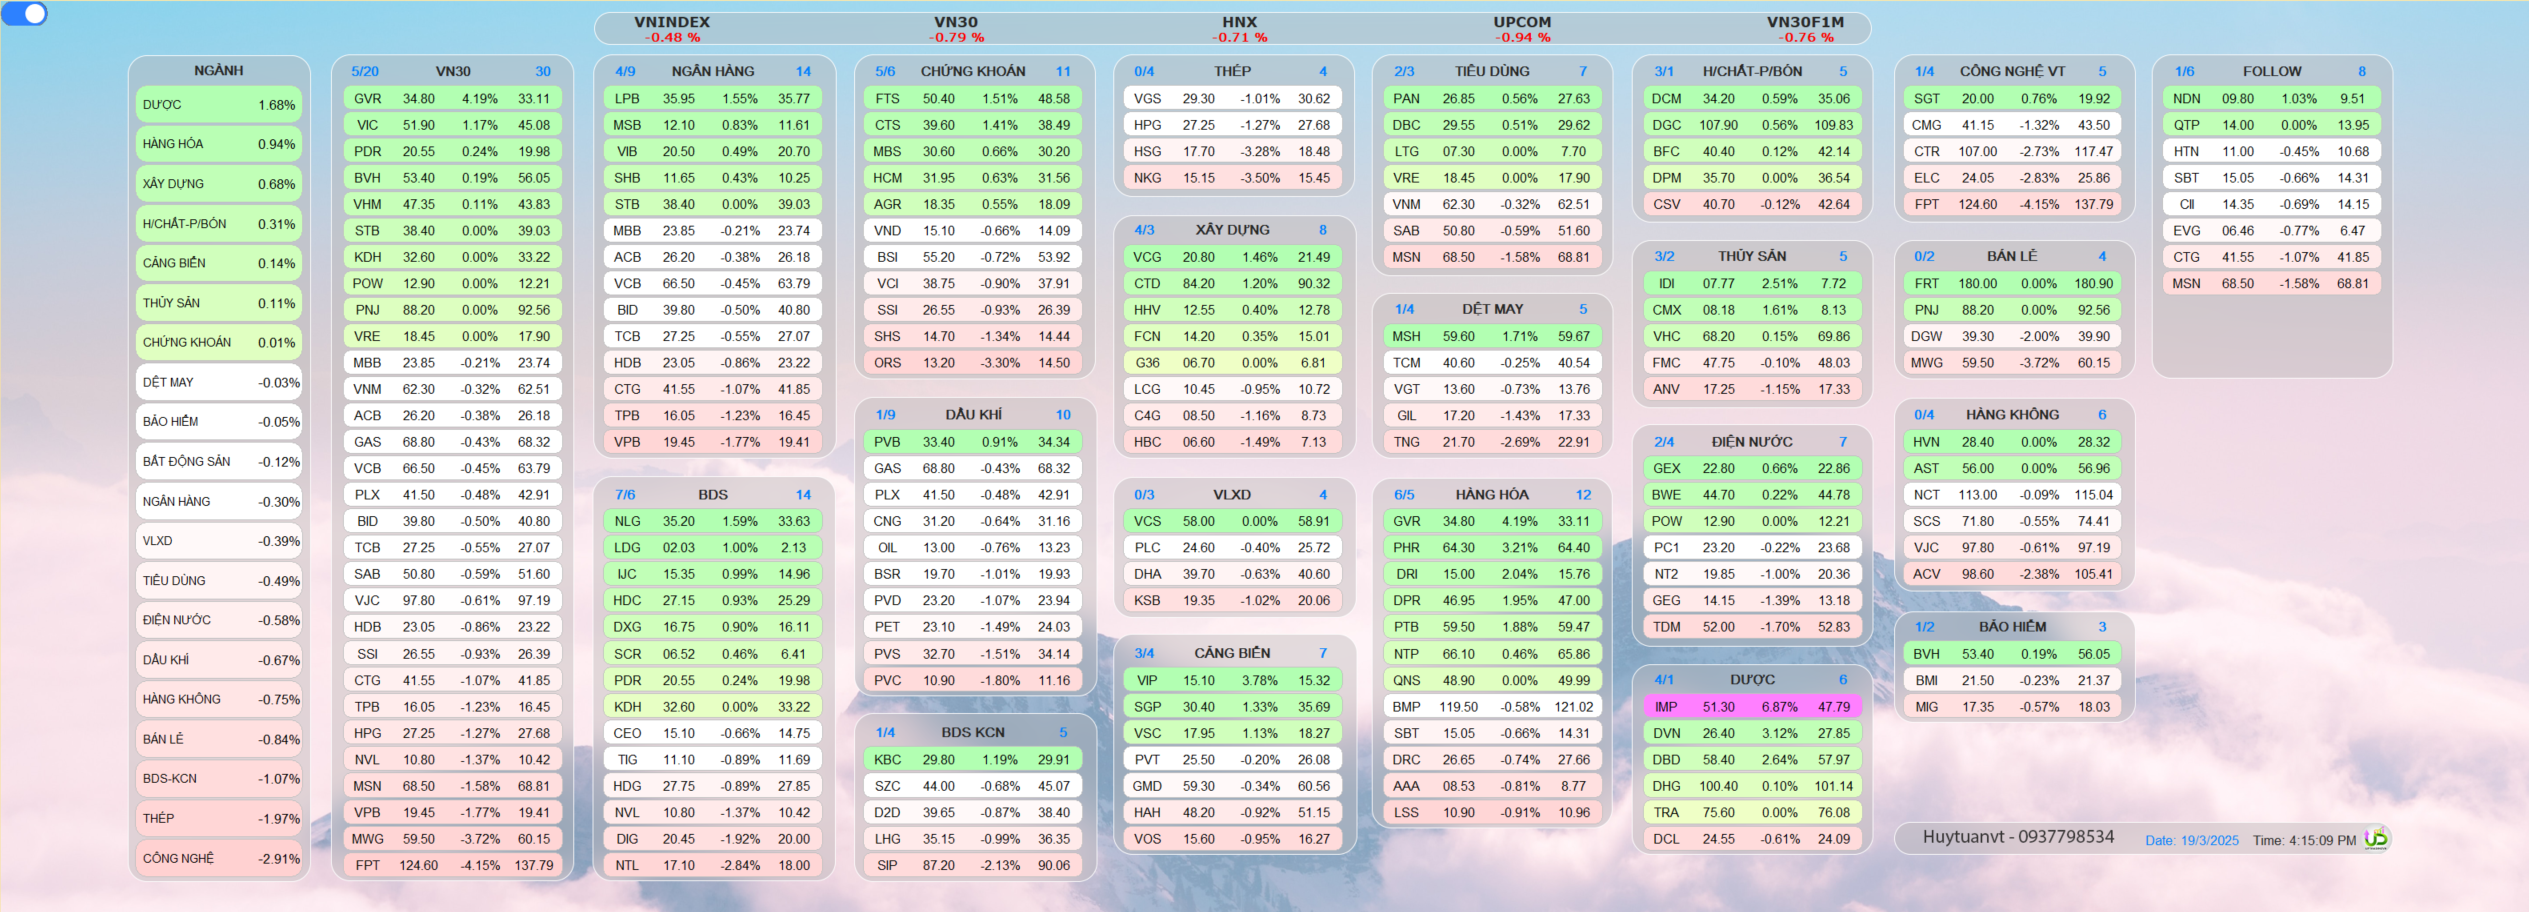Select the IMP row highlighted in magenta

1751,707
